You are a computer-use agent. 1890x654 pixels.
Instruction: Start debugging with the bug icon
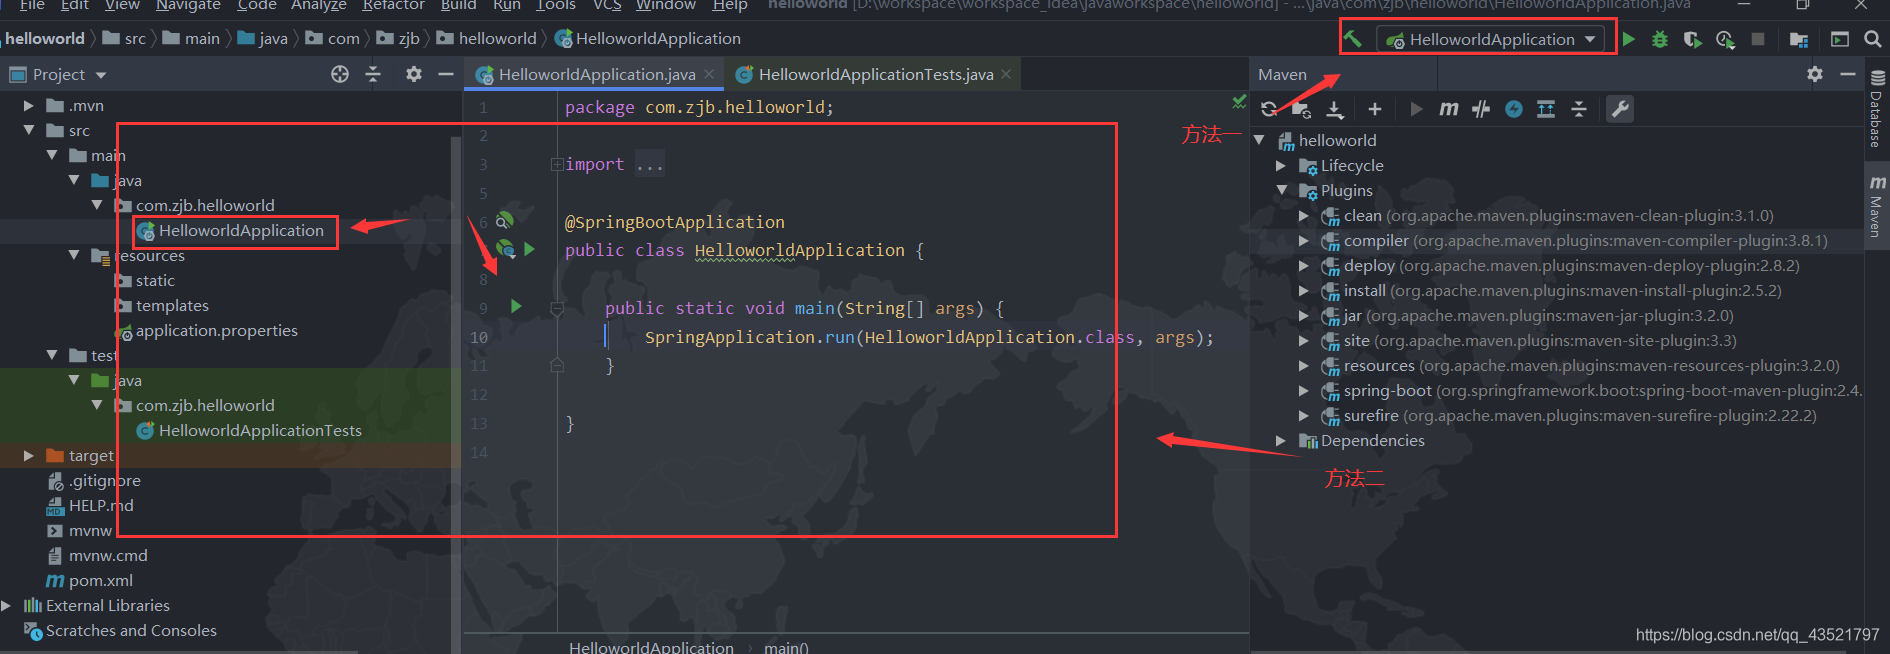pyautogui.click(x=1660, y=39)
